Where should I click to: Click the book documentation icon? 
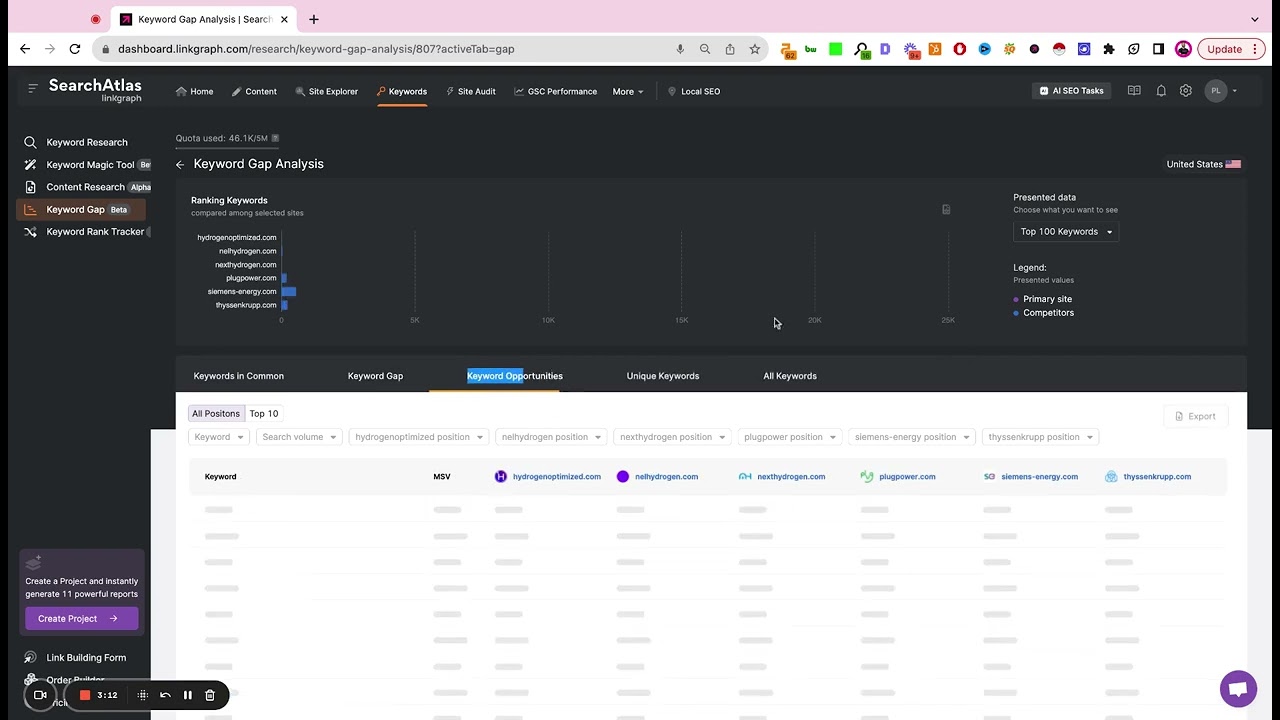pos(1134,91)
